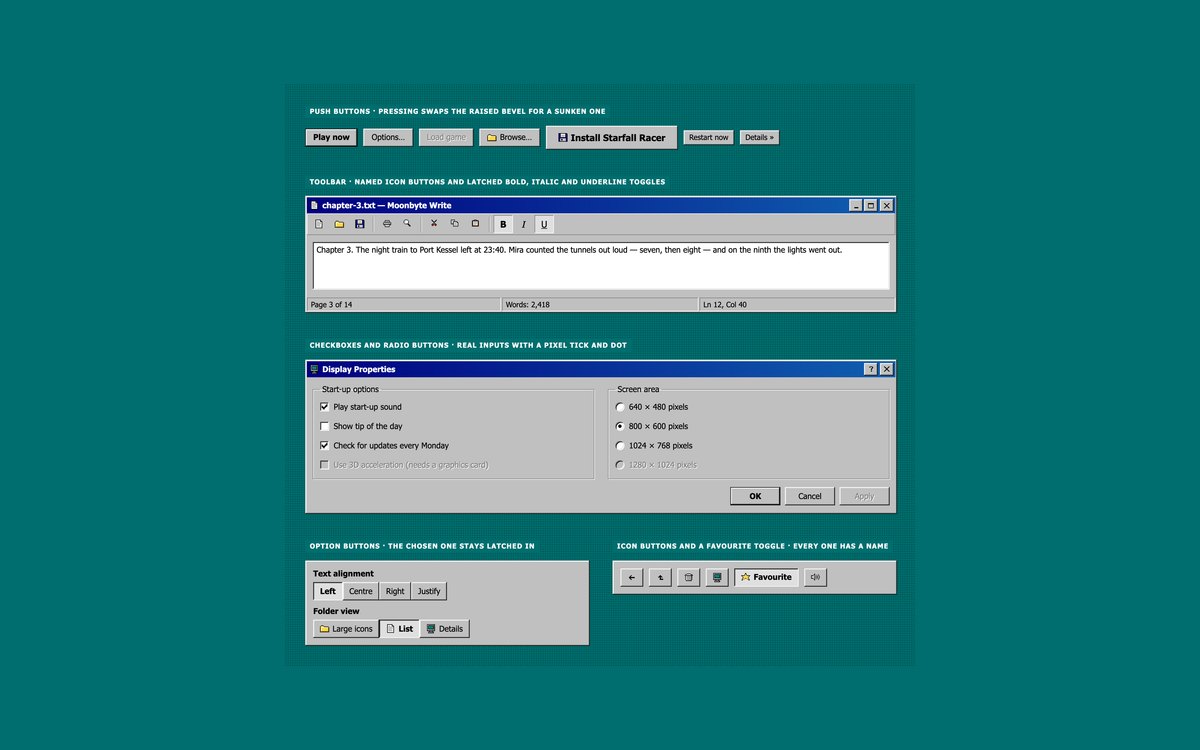1200x750 pixels.
Task: Toggle the Favourite star button
Action: pos(766,577)
